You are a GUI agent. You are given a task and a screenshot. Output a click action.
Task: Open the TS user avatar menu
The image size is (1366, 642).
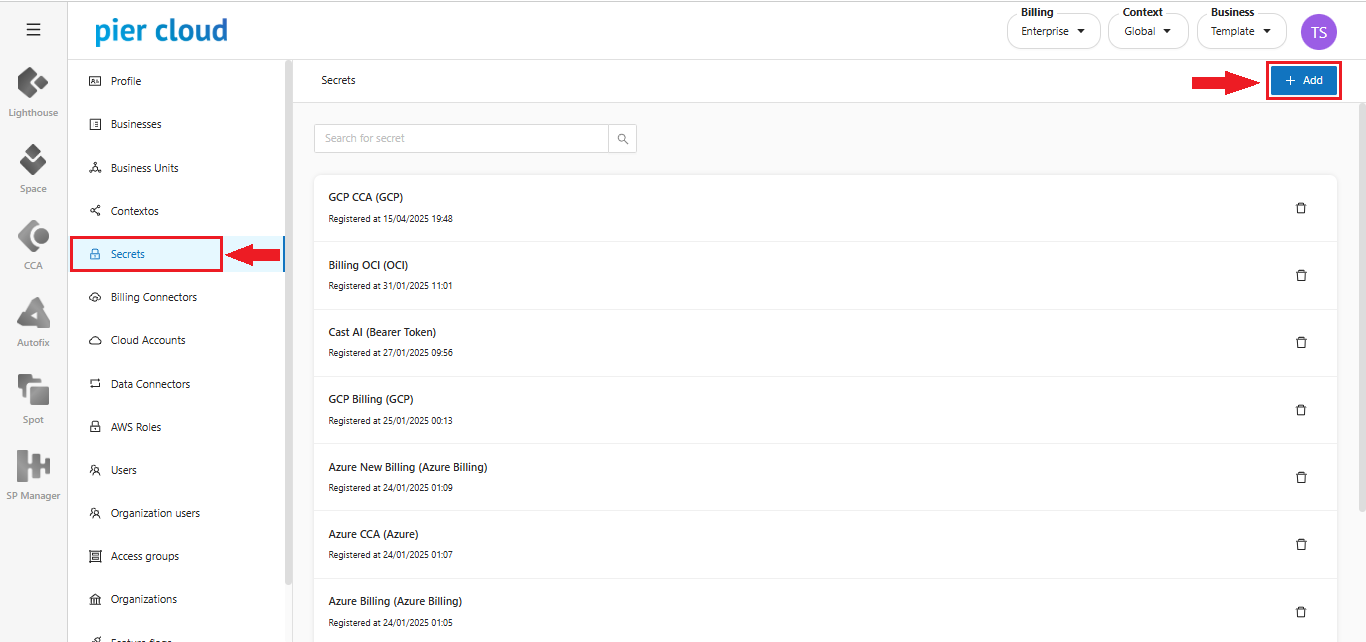click(1318, 32)
